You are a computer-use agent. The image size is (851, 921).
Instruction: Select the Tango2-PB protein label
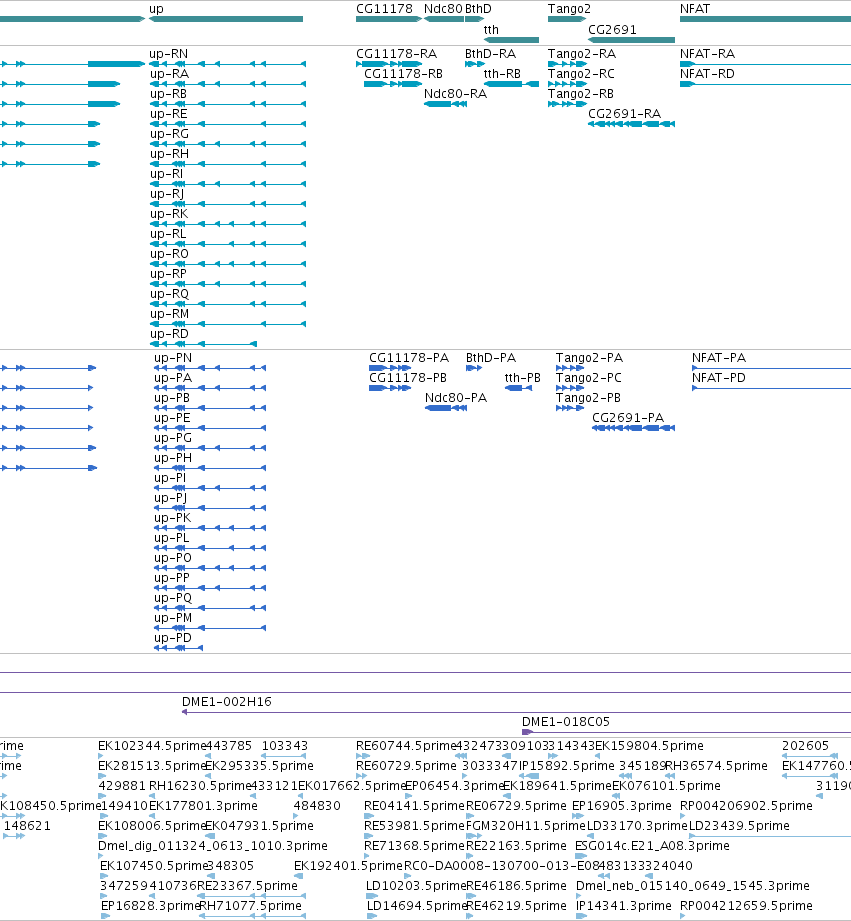(x=588, y=398)
